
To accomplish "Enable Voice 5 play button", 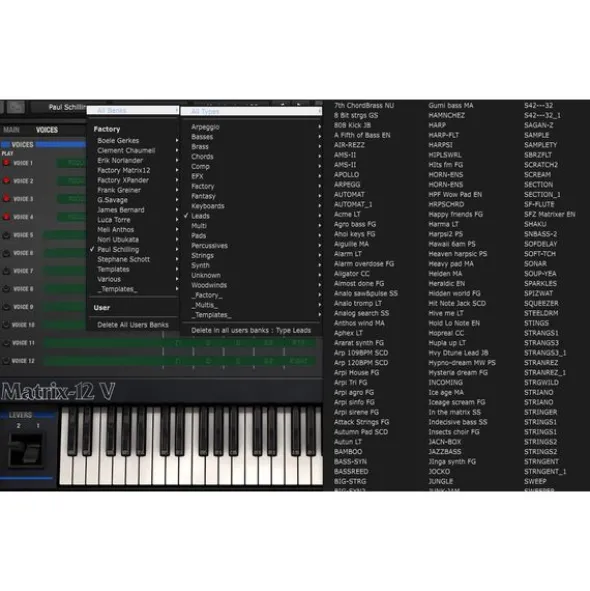I will (6, 235).
